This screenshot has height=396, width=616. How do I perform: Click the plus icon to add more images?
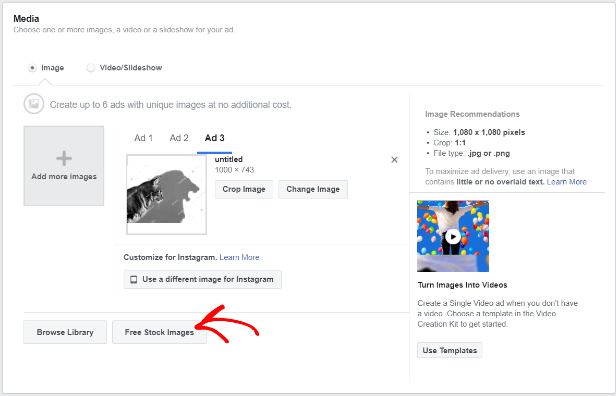pyautogui.click(x=64, y=158)
